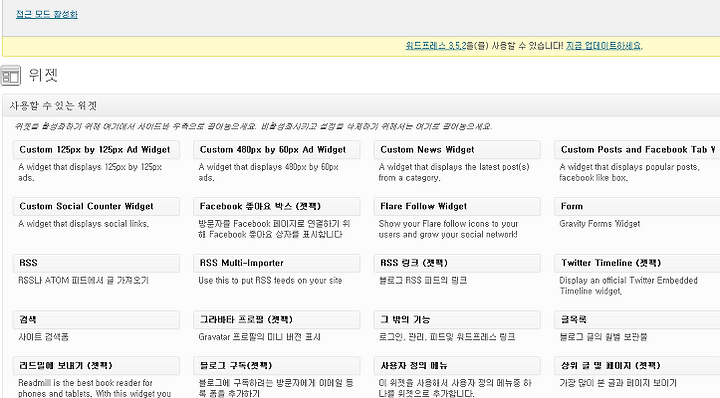Click description 'A widget that displays social links.'
The height and width of the screenshot is (398, 720).
[x=84, y=224]
